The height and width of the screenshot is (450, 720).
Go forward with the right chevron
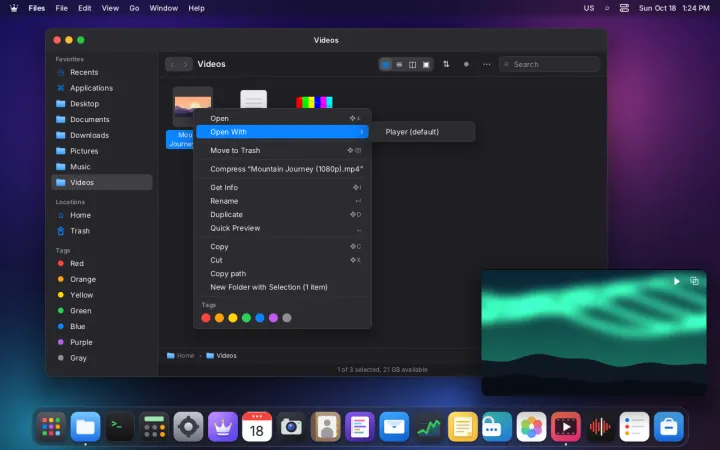pyautogui.click(x=185, y=64)
